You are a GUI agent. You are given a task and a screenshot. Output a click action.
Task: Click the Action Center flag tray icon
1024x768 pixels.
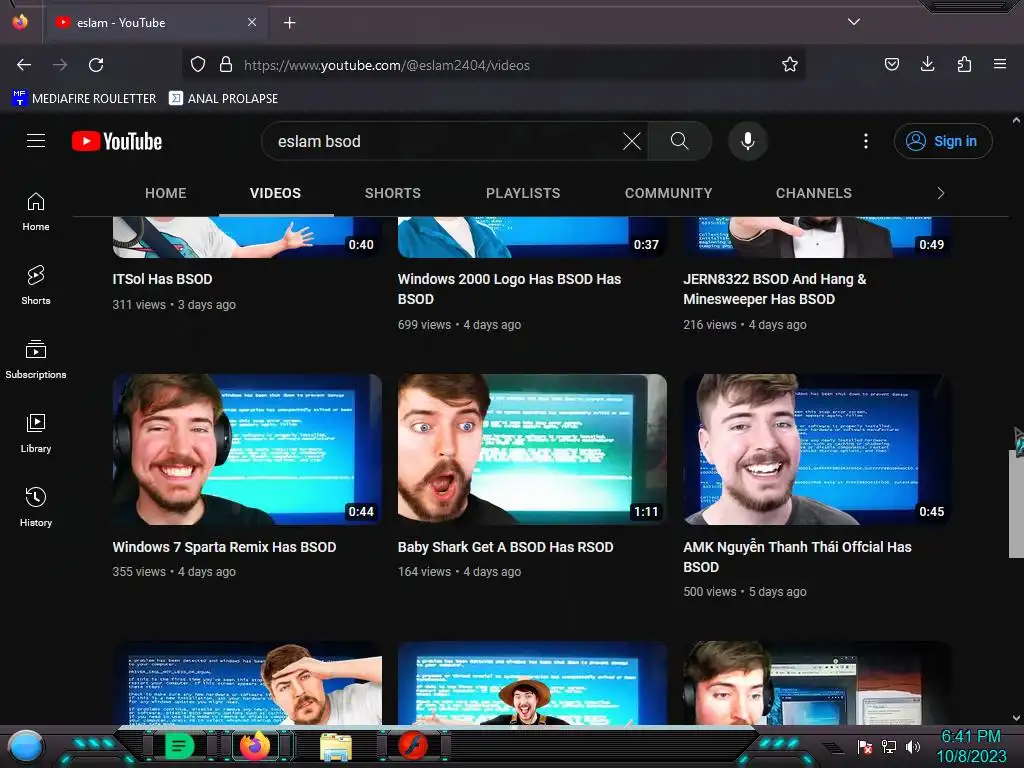865,747
